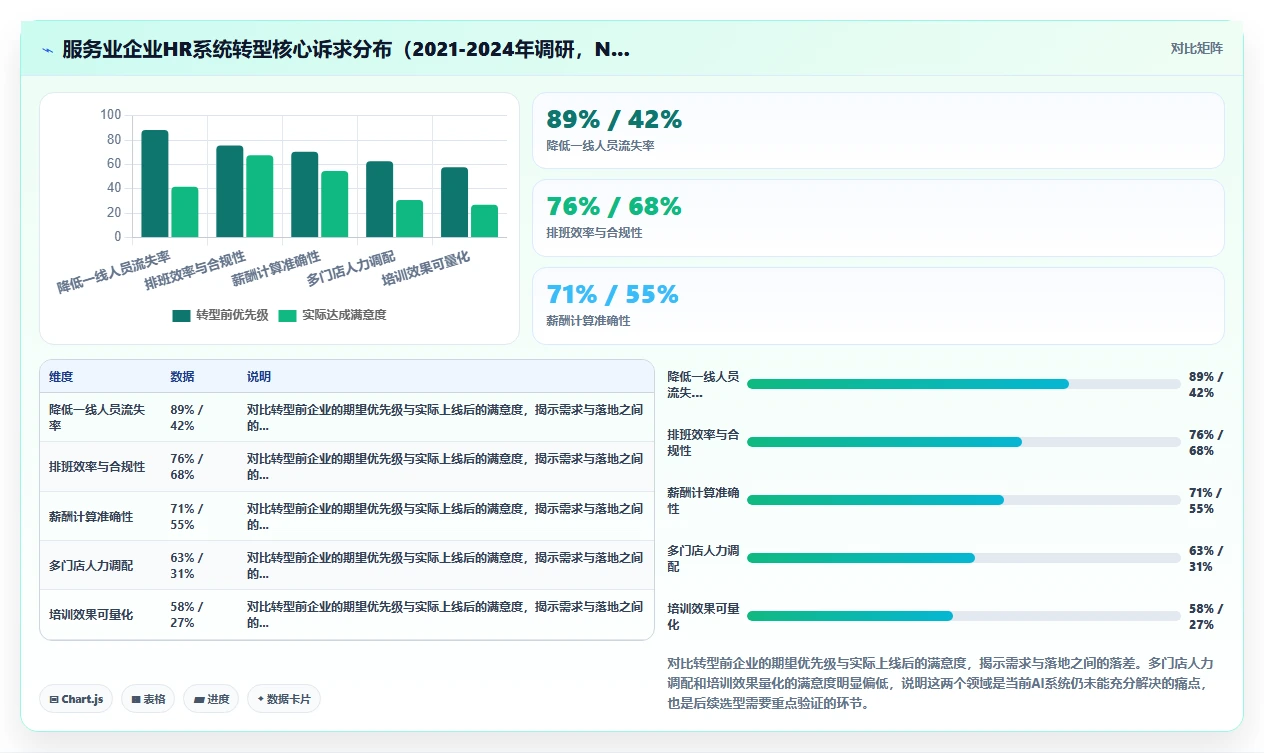Click the 对比矩阵 label in the header

tap(1196, 48)
